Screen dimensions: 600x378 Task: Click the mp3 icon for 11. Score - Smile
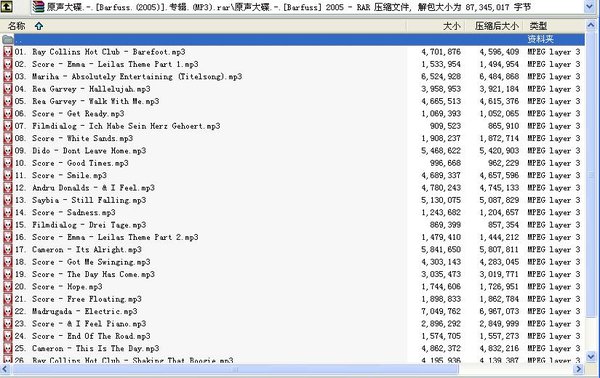8,175
